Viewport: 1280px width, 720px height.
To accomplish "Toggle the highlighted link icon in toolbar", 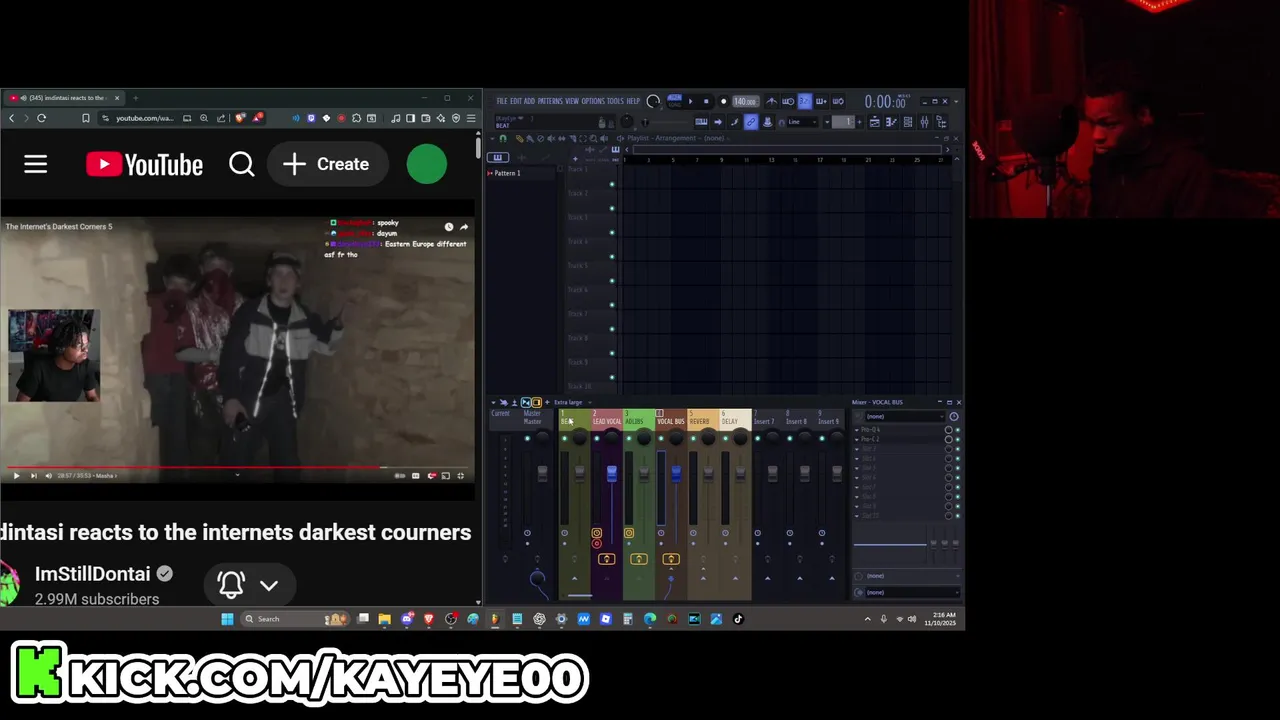I will click(x=751, y=122).
